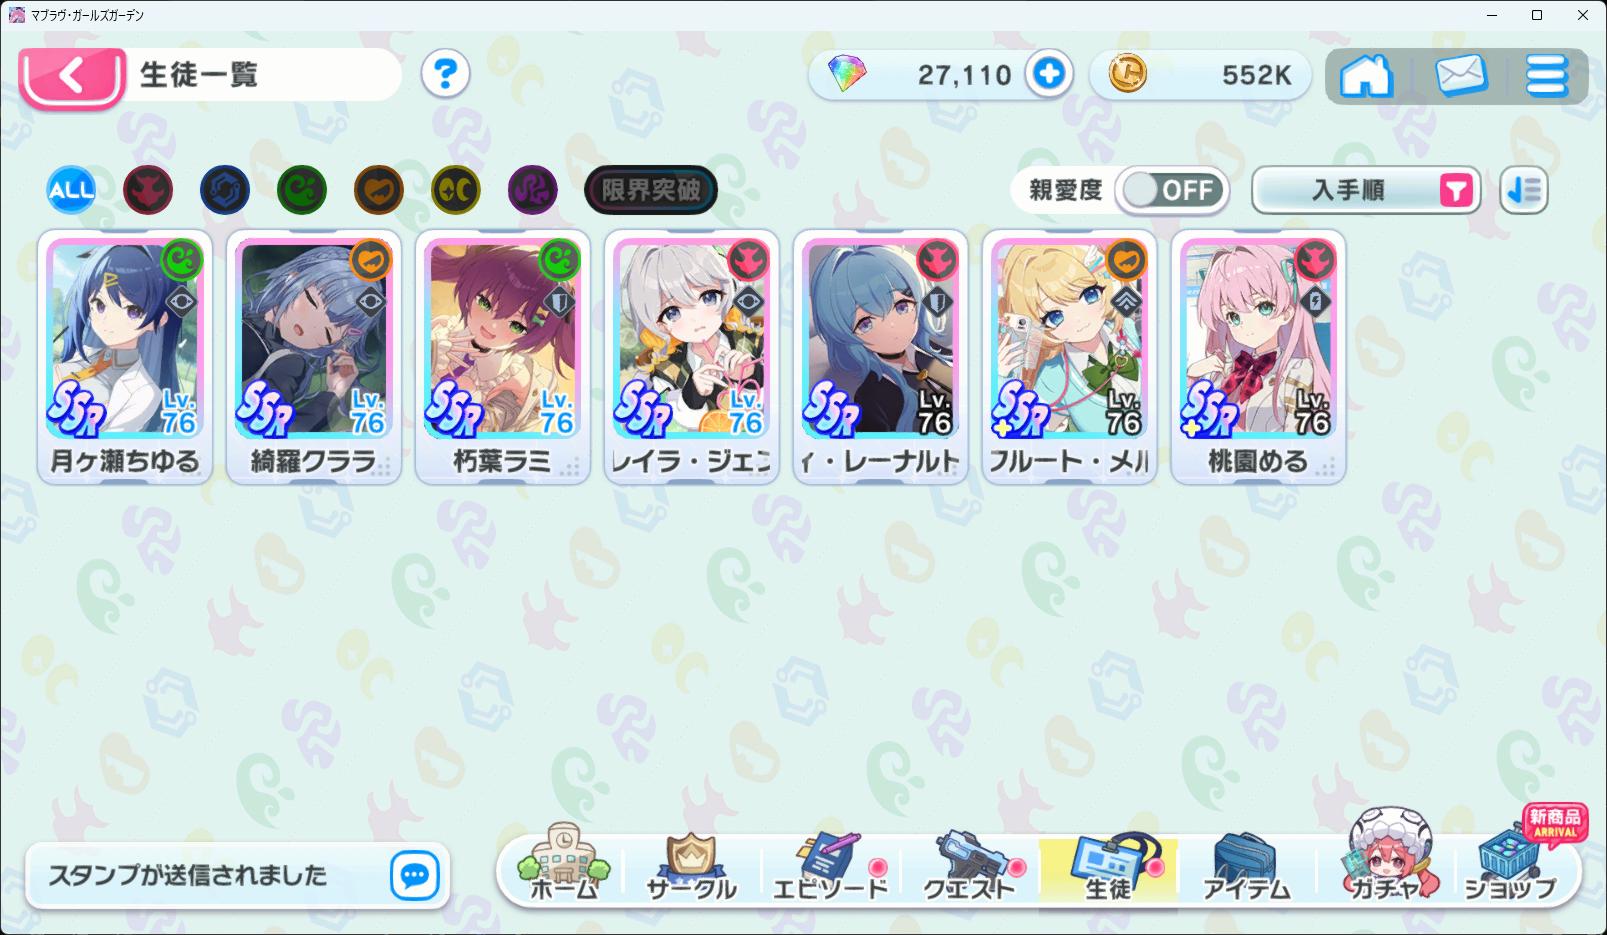
Task: Add gems with the blue plus icon
Action: pos(1049,74)
